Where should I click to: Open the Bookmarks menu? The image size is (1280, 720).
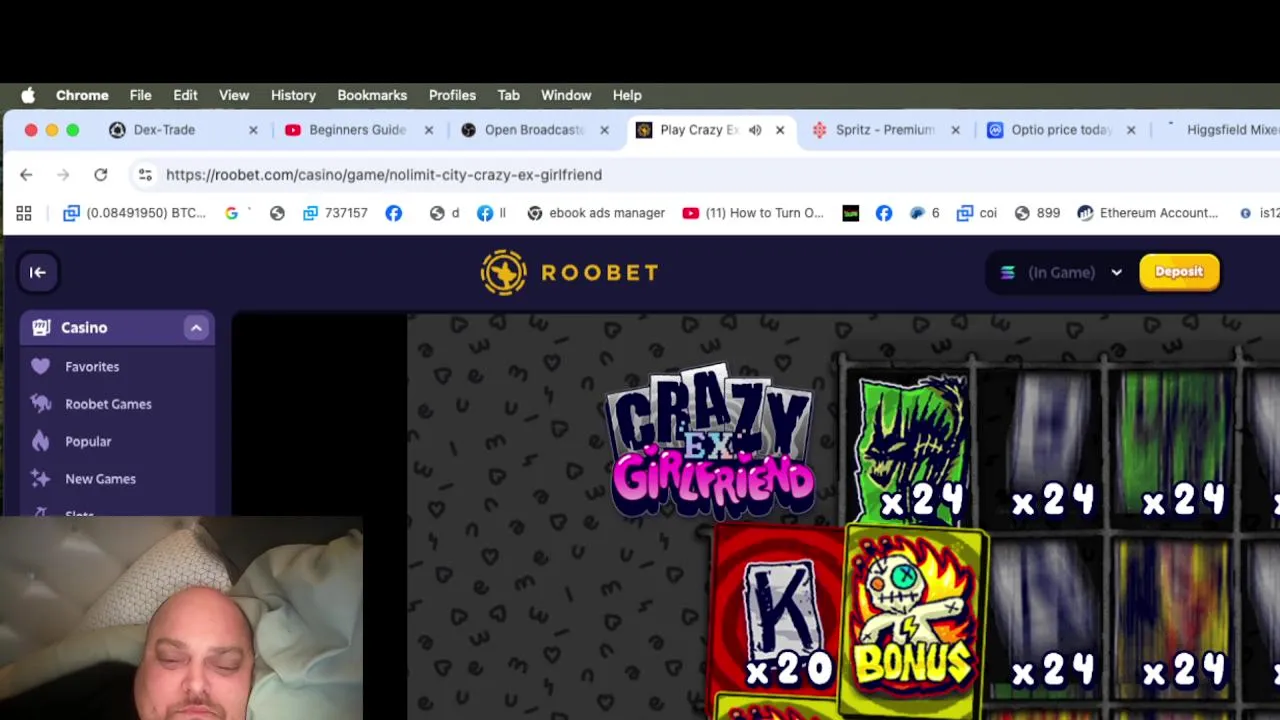tap(372, 95)
